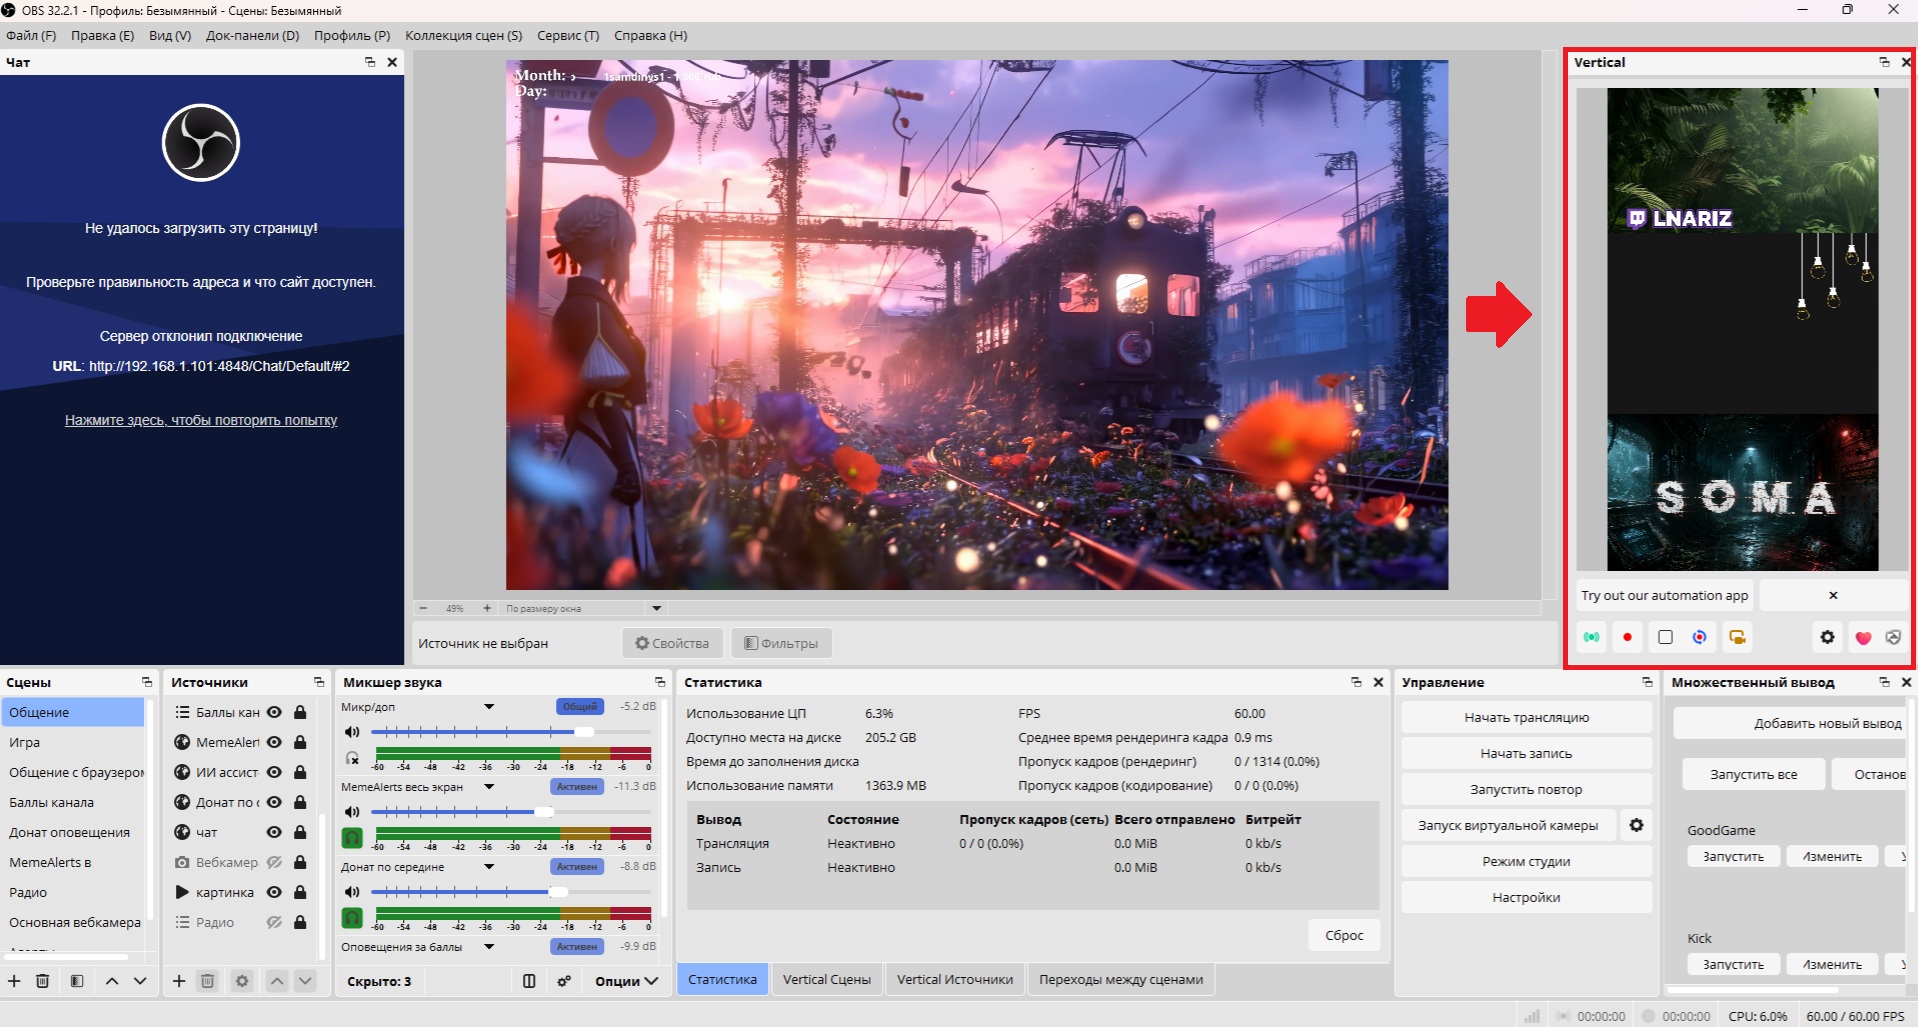This screenshot has width=1918, height=1027.
Task: Start vertical streaming with the green broadcast icon
Action: 1591,637
